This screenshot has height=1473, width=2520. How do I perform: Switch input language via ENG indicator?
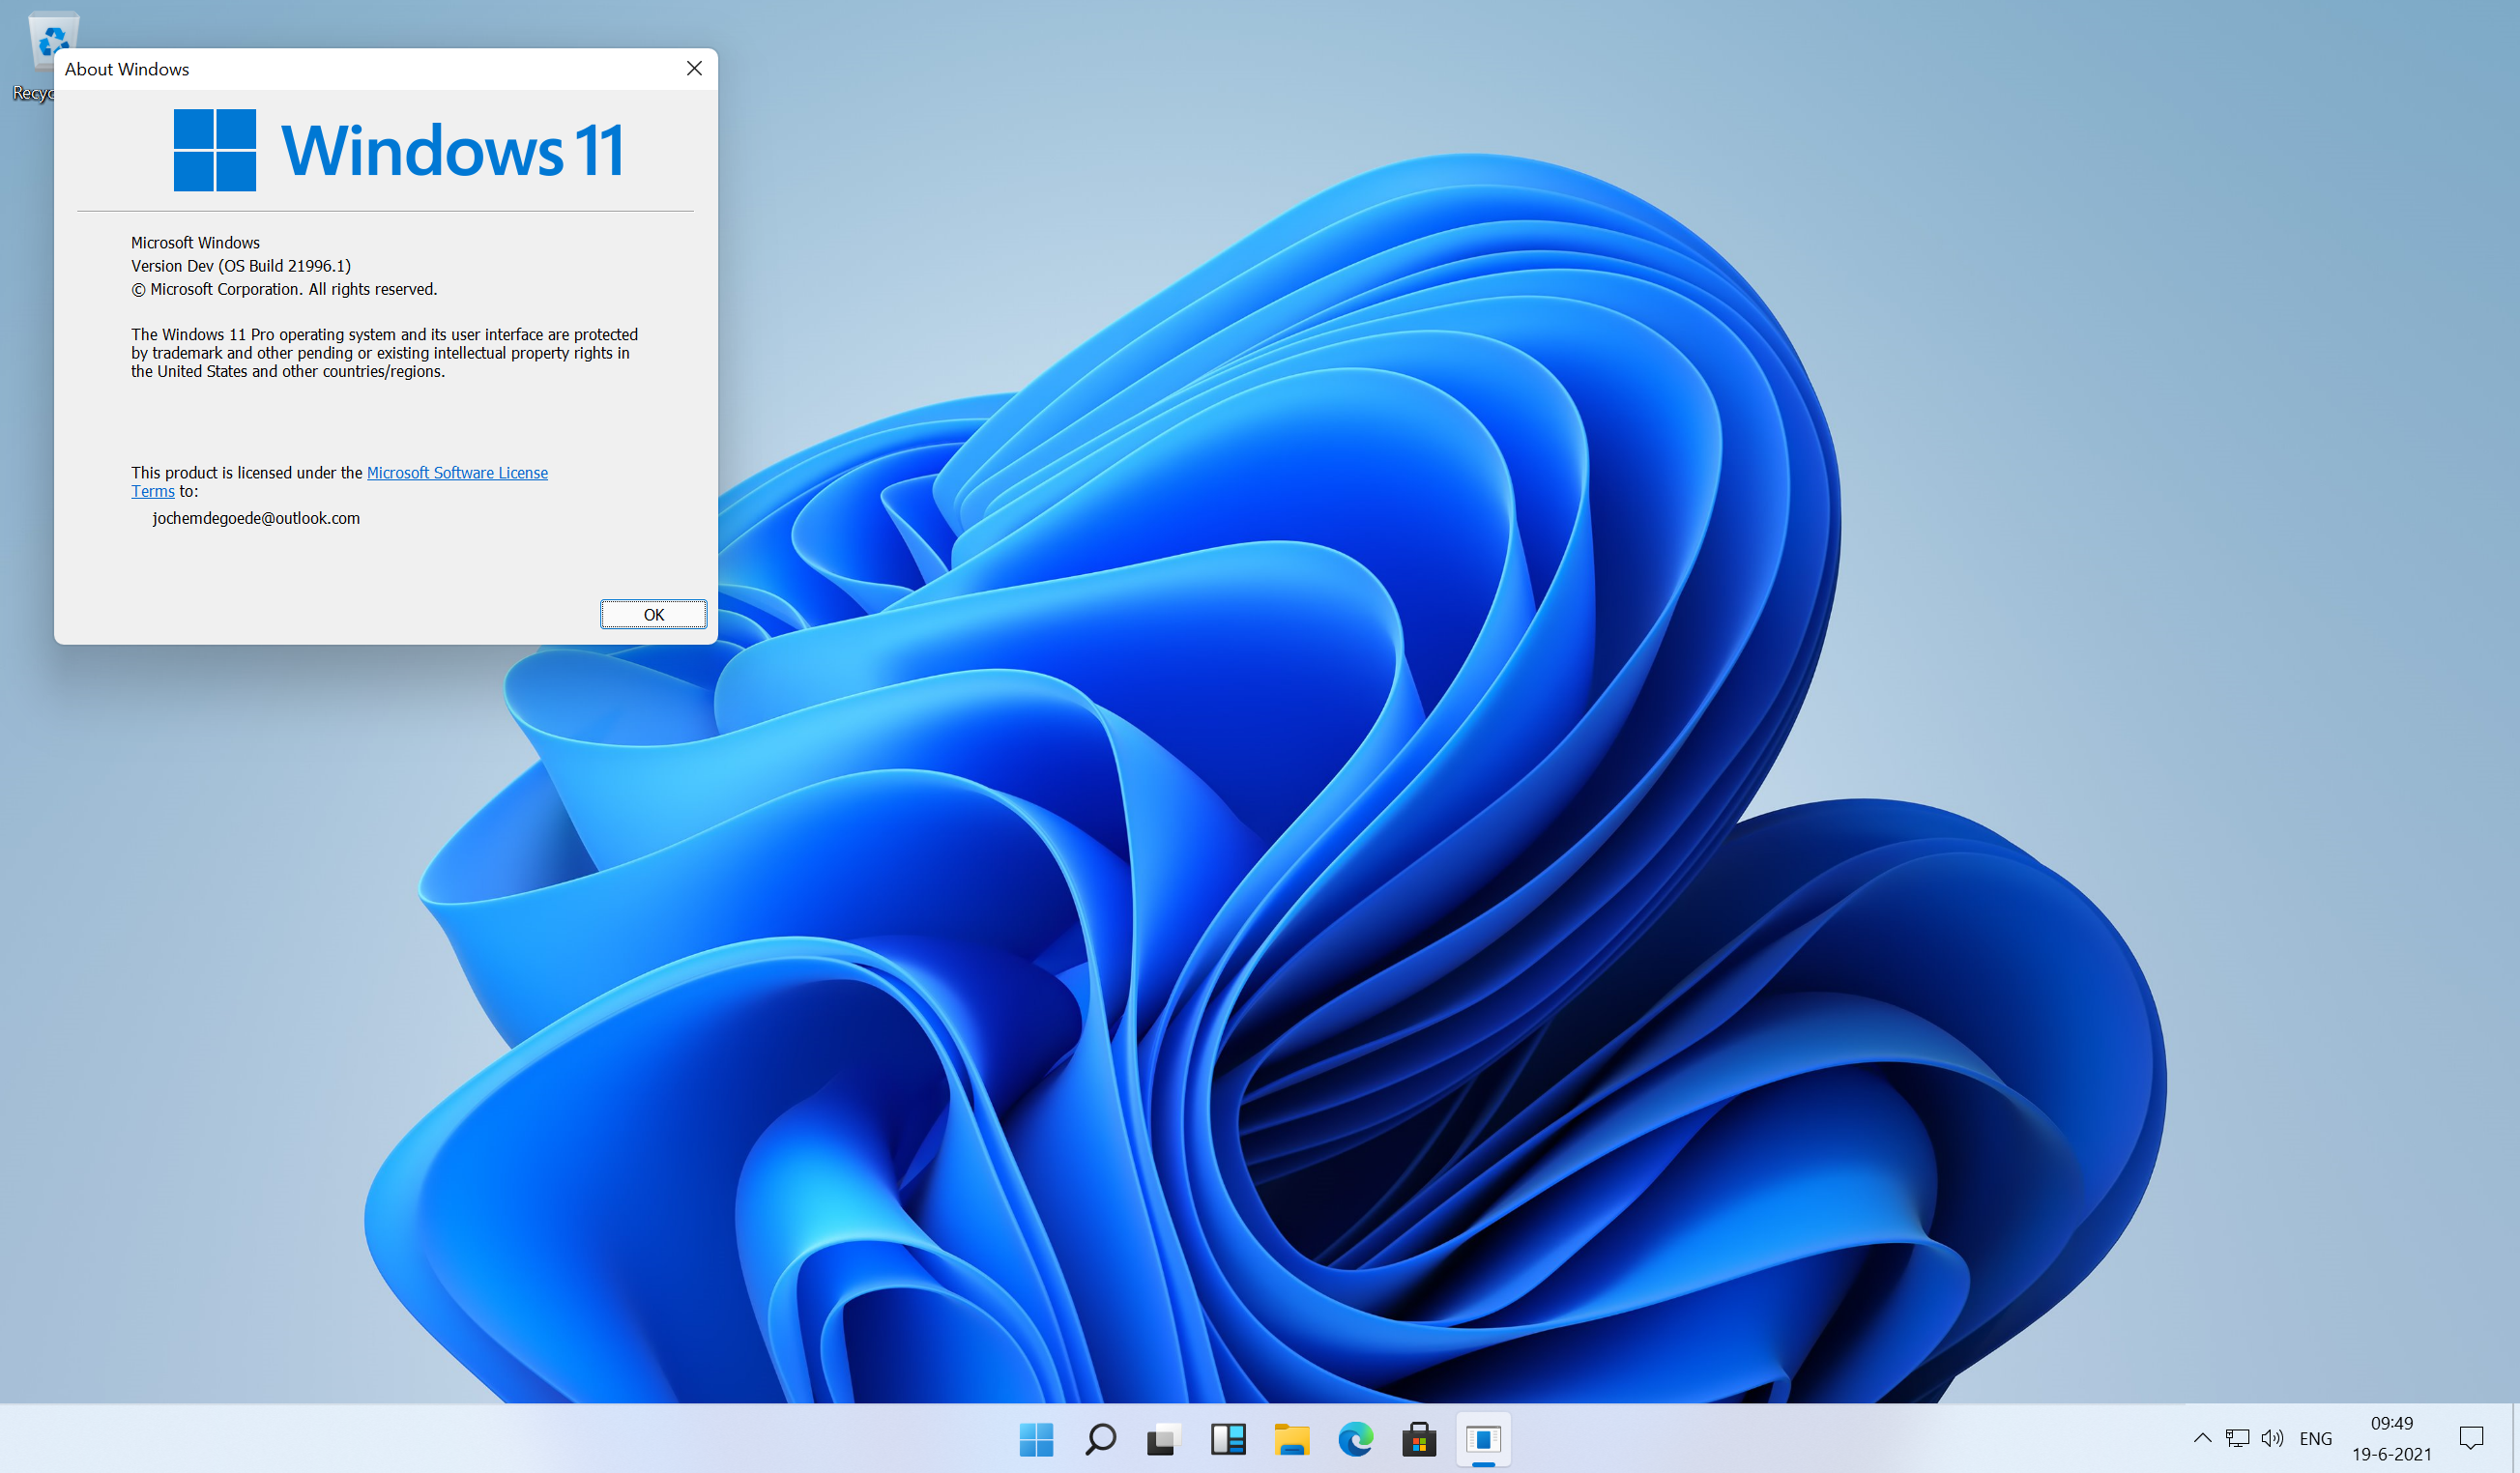coord(2315,1438)
